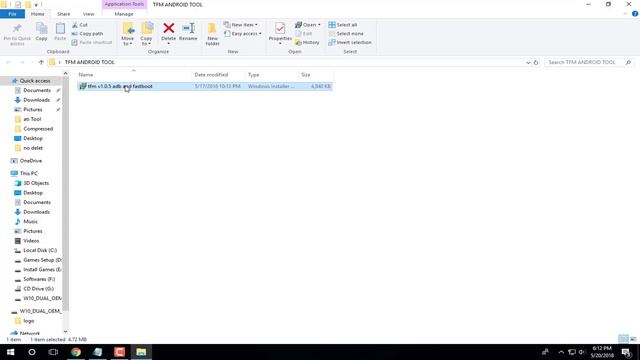Open the Easy access dropdown

[243, 33]
